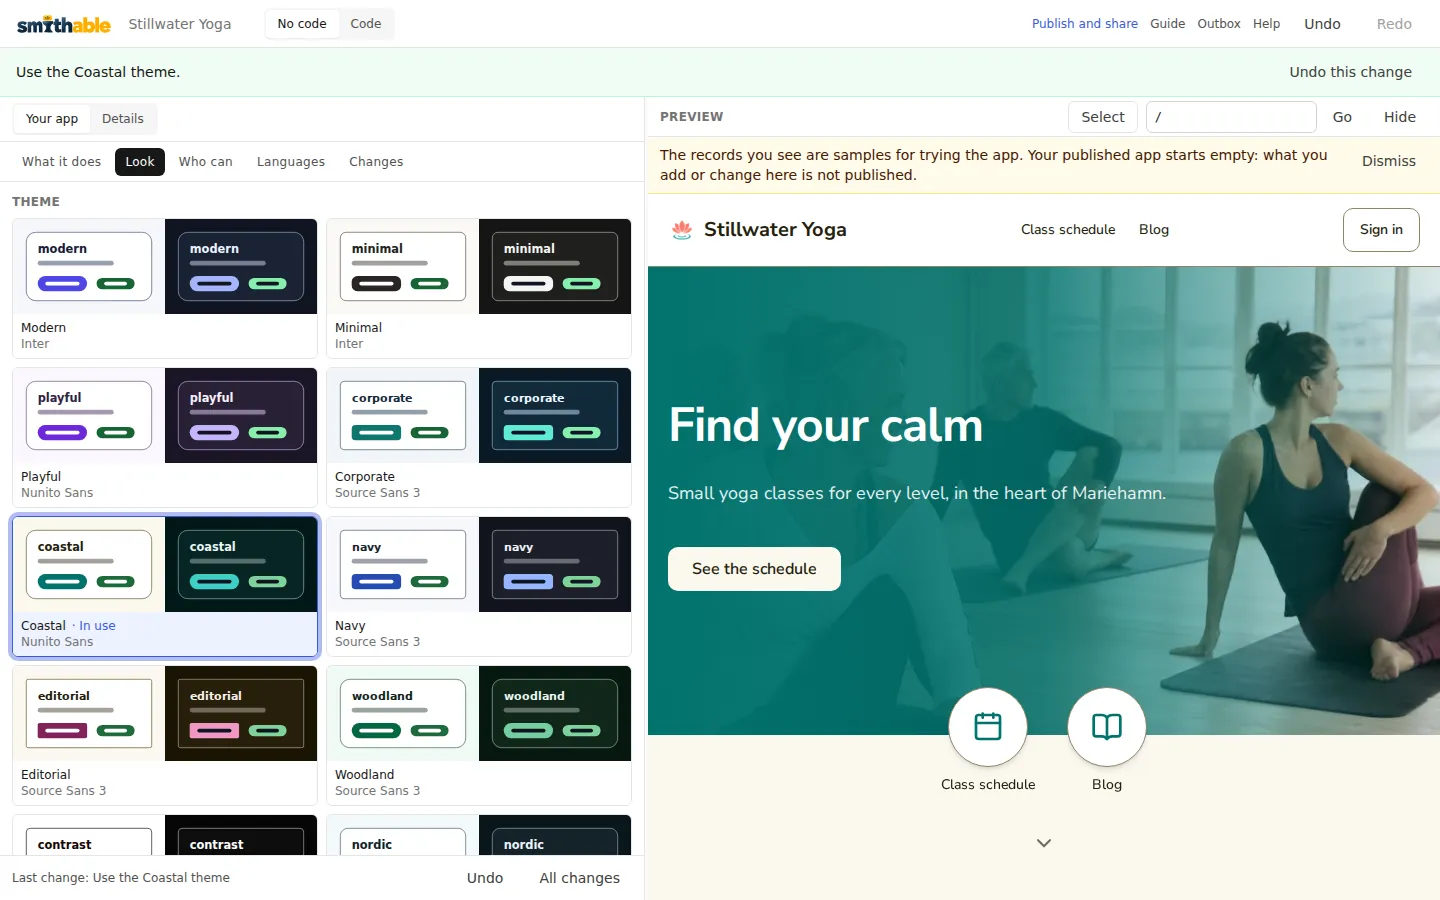Click the Go button
1440x900 pixels.
[x=1342, y=117]
